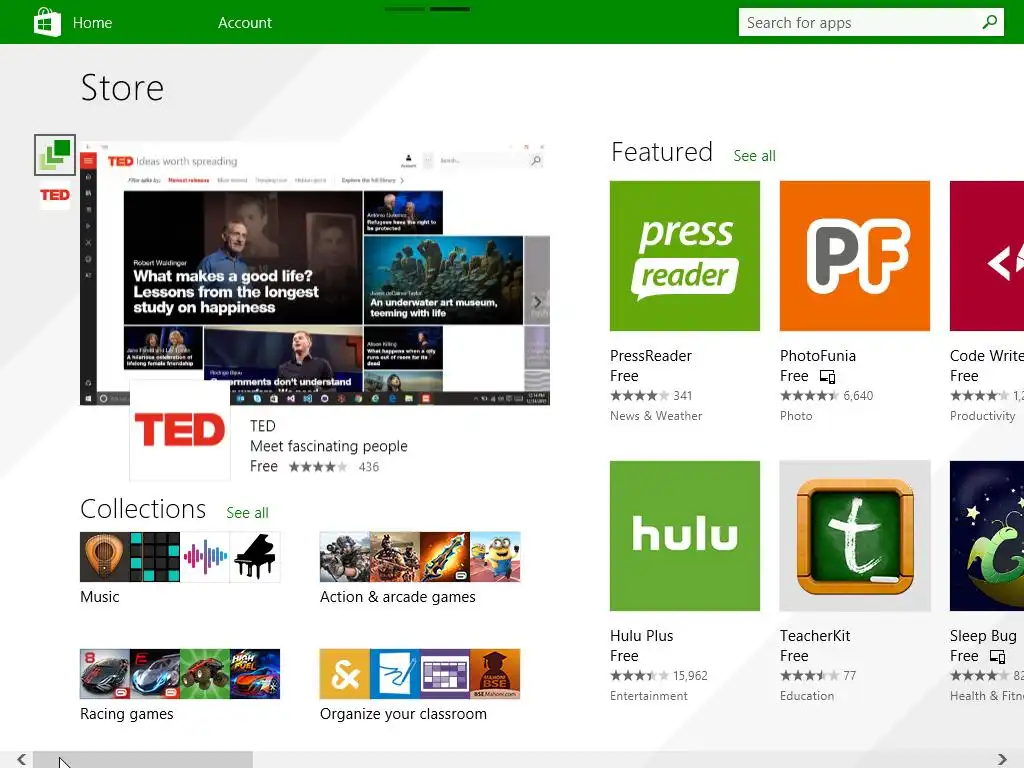The image size is (1024, 768).
Task: Click the BSE graduation cap icon
Action: pyautogui.click(x=495, y=674)
